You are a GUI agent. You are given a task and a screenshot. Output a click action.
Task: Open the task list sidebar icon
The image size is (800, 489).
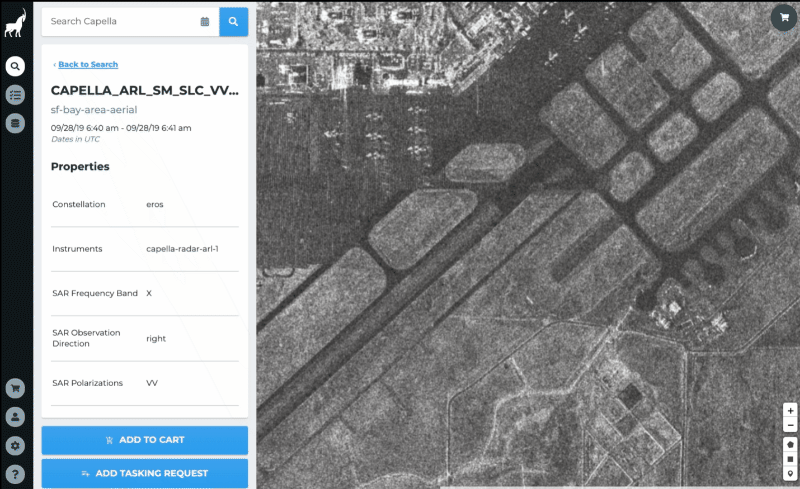pos(15,94)
